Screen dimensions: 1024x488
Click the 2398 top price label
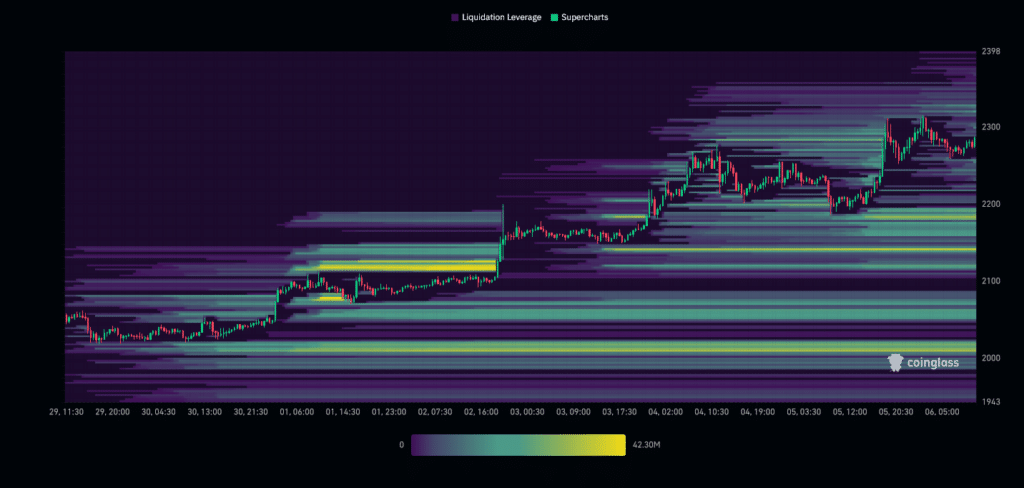[x=990, y=52]
